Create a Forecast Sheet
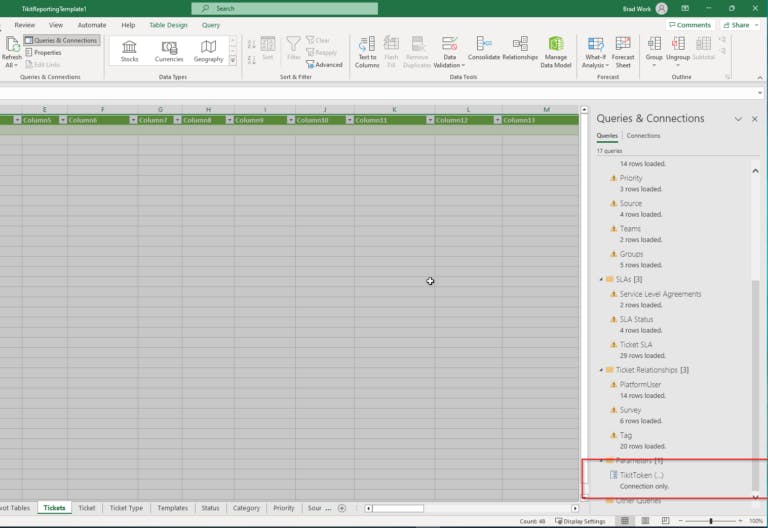Viewport: 768px width, 528px height. click(x=623, y=52)
